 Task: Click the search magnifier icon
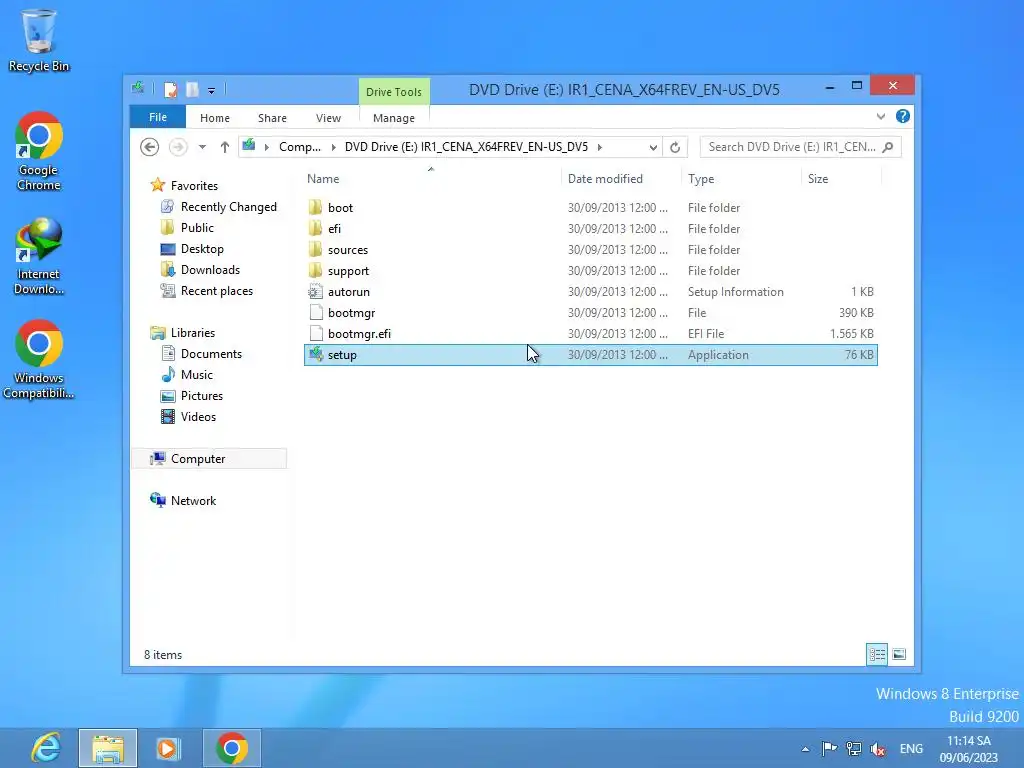click(888, 147)
